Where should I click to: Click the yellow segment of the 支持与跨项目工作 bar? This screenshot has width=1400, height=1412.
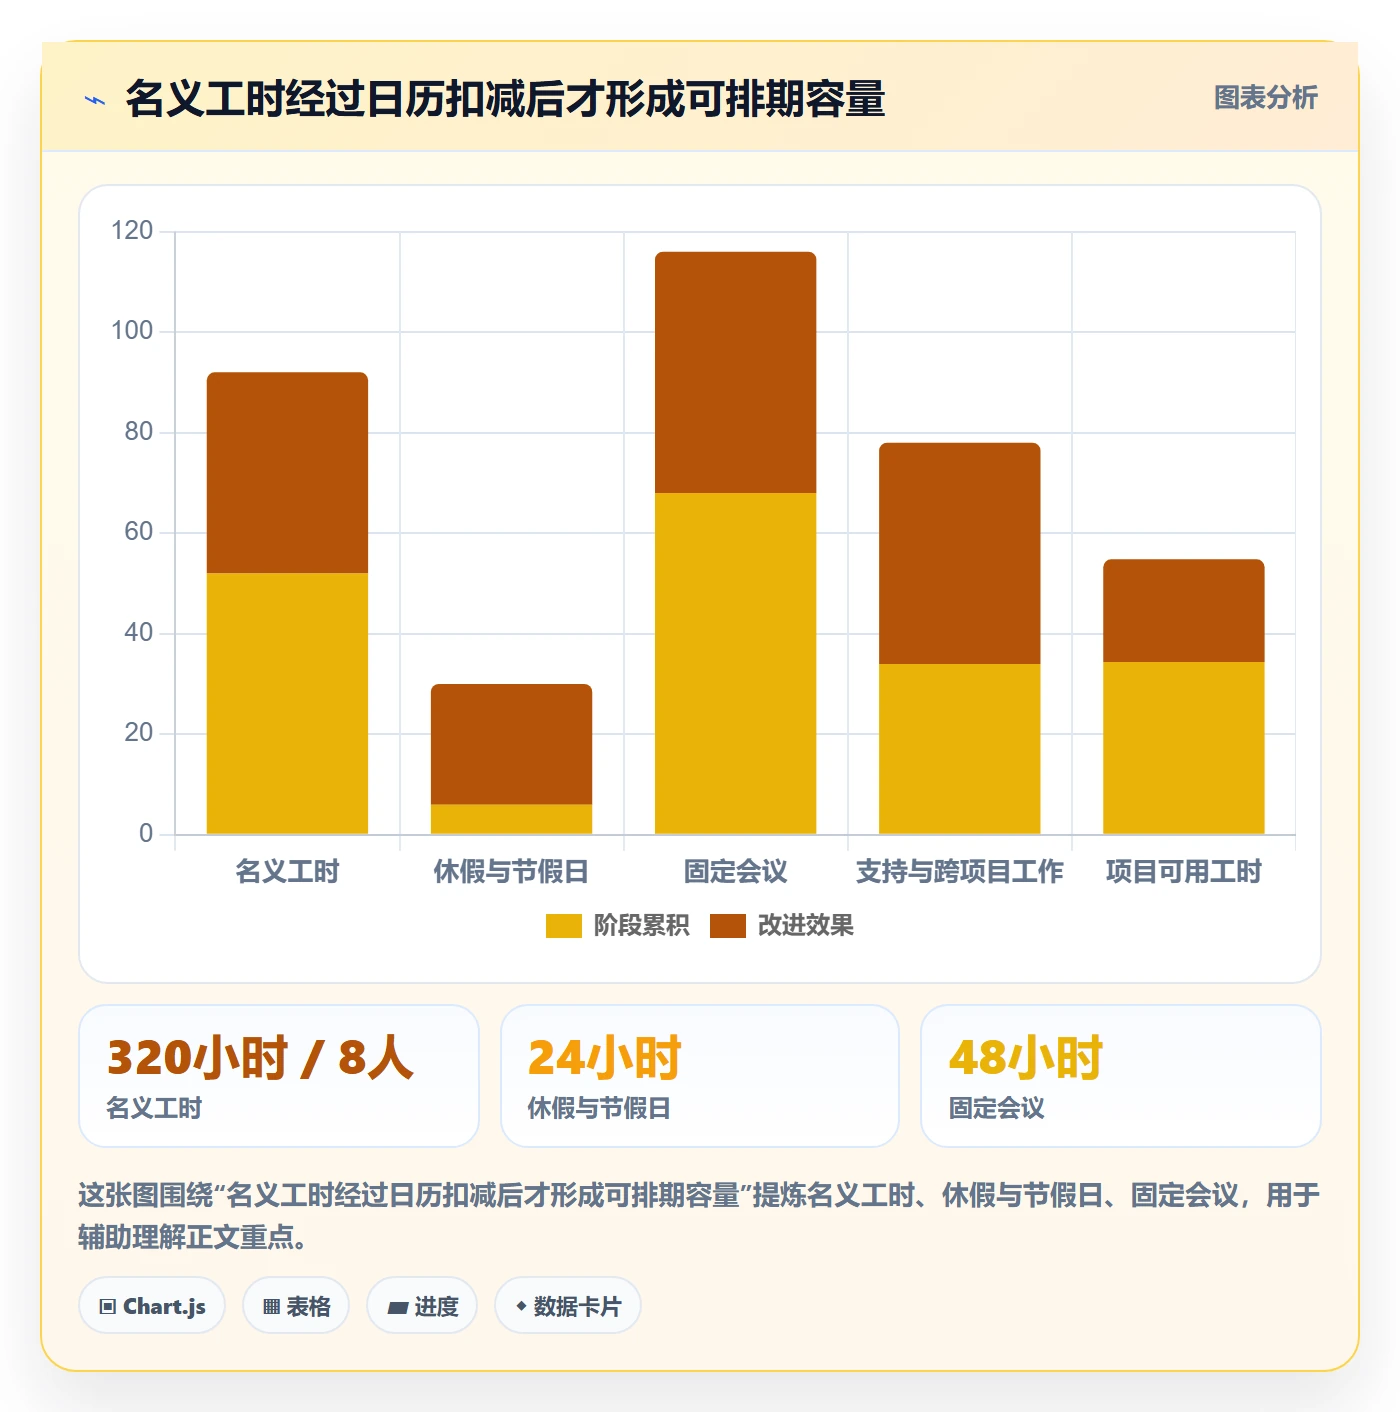(959, 749)
